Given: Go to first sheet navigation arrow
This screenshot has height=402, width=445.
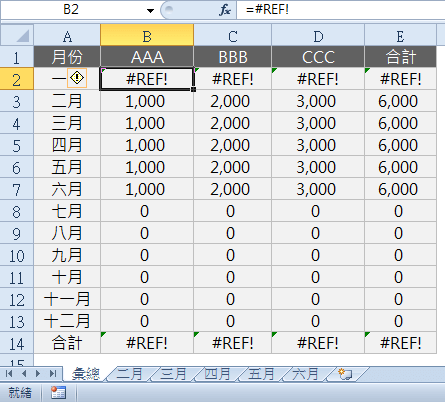Looking at the screenshot, I should 9,374.
